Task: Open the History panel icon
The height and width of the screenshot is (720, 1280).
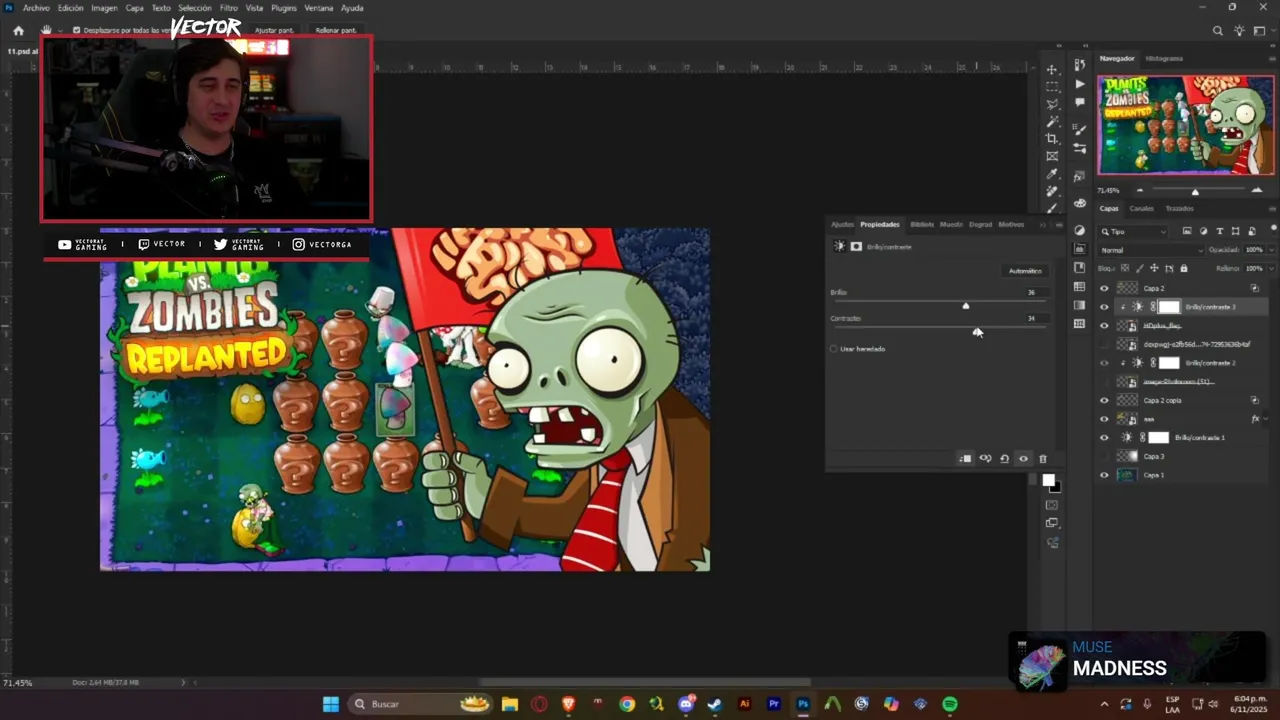Action: click(1079, 66)
